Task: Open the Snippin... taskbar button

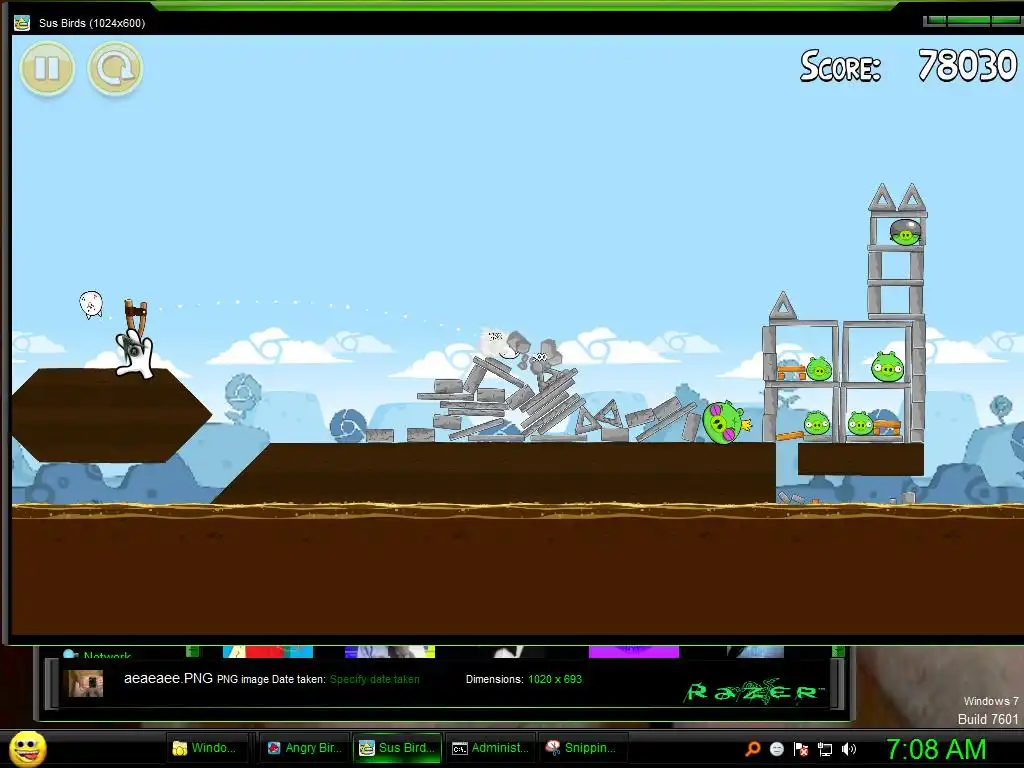Action: click(x=583, y=748)
